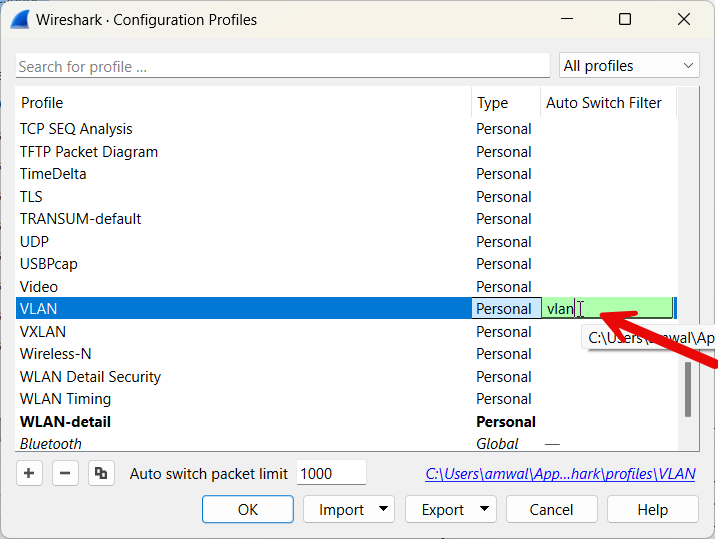Click the Wireshark shark fin title icon
Image resolution: width=718 pixels, height=539 pixels.
[x=18, y=19]
